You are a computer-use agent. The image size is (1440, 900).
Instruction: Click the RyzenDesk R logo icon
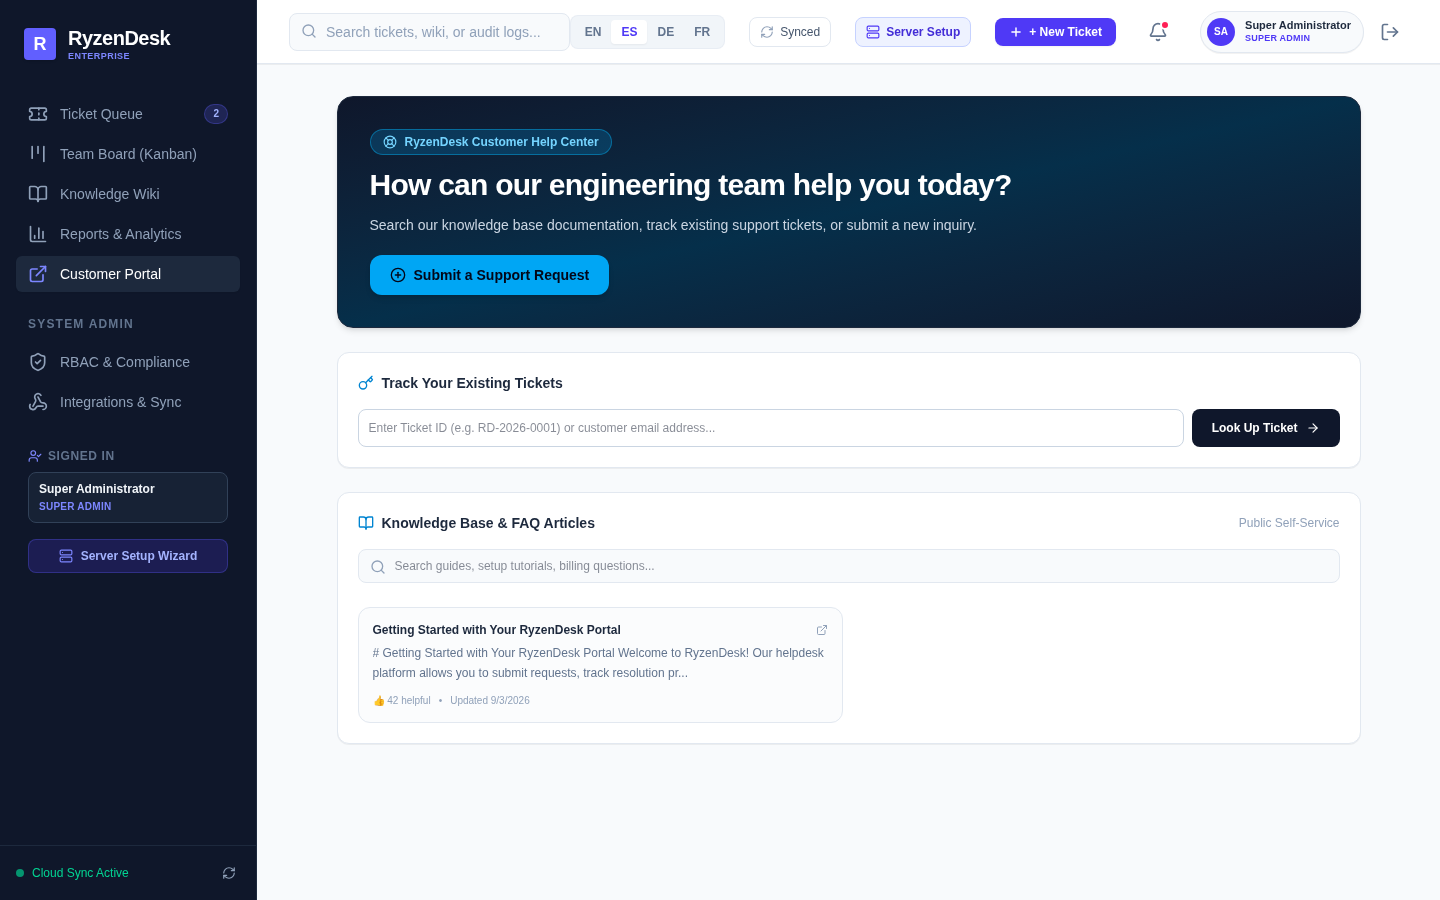click(x=40, y=44)
